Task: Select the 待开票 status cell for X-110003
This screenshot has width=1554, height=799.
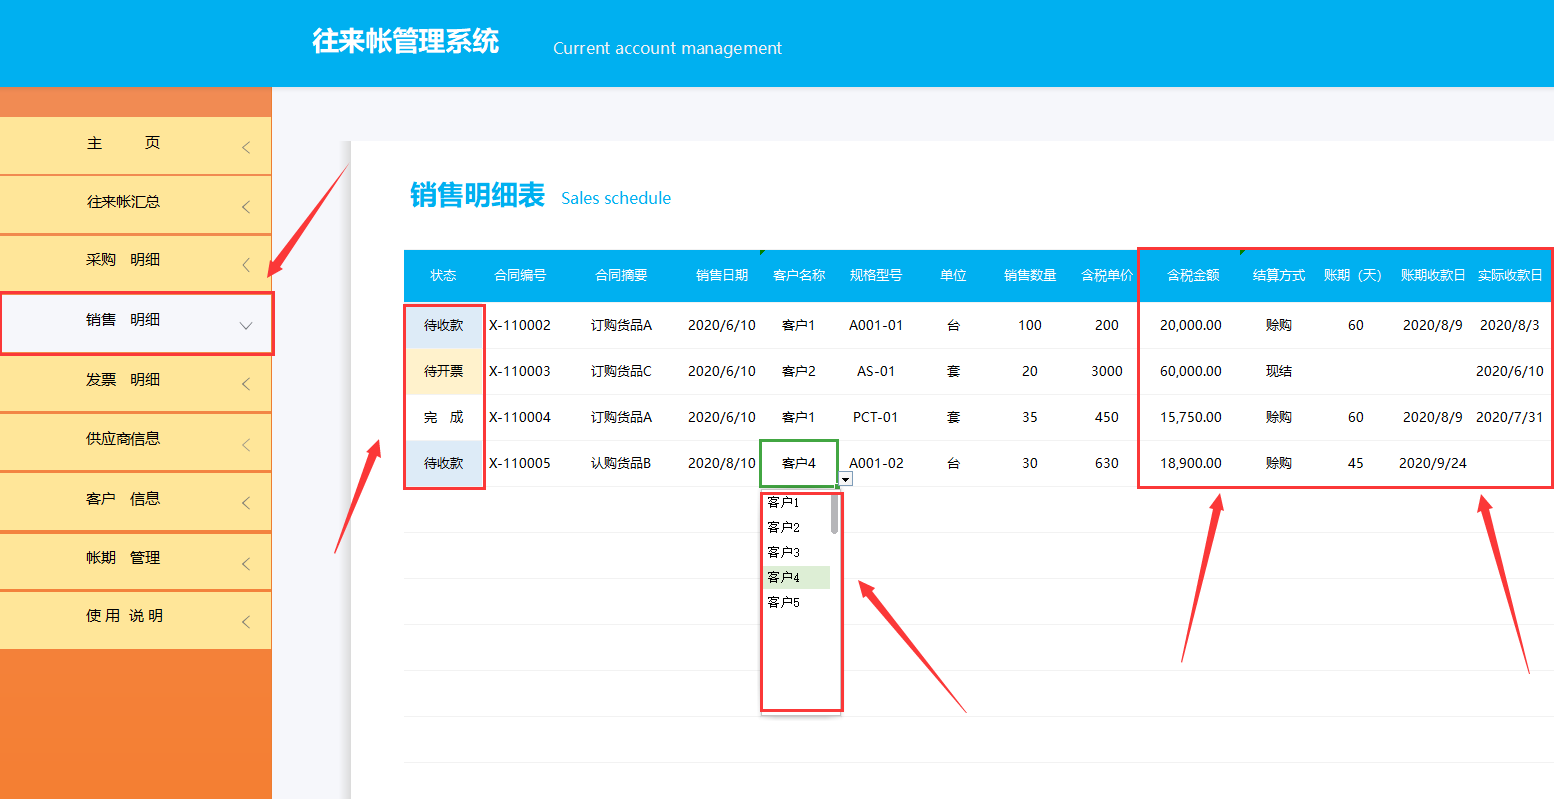Action: point(444,370)
